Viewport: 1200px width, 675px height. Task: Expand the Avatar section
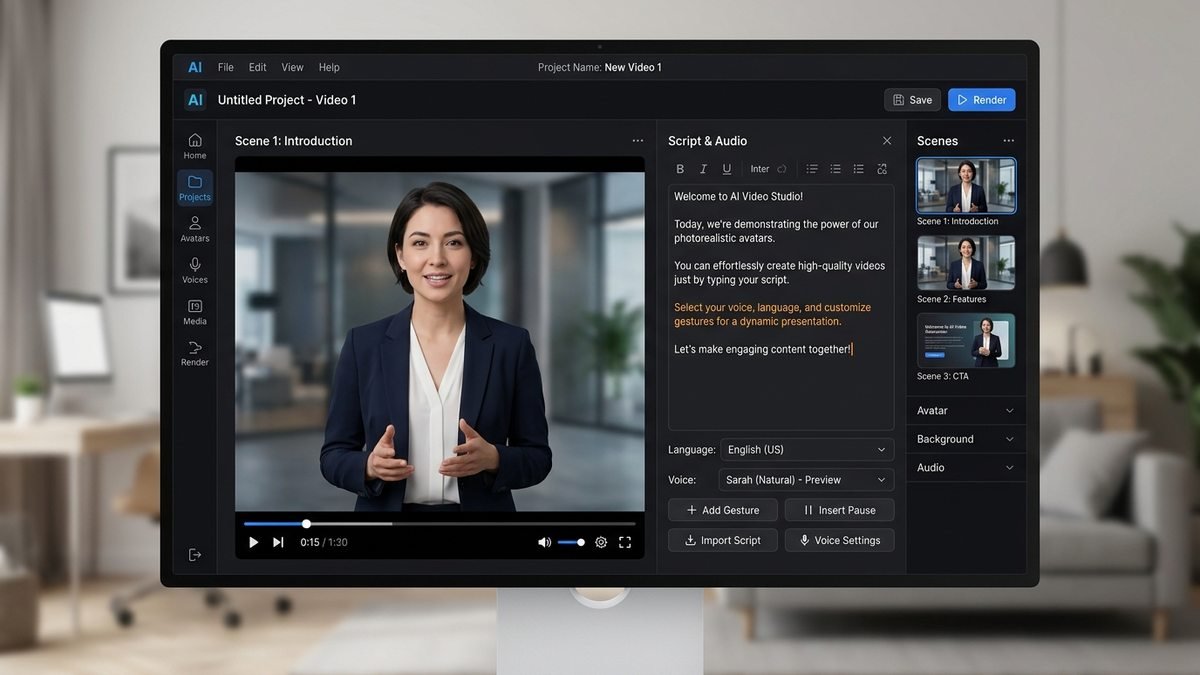[x=966, y=411]
